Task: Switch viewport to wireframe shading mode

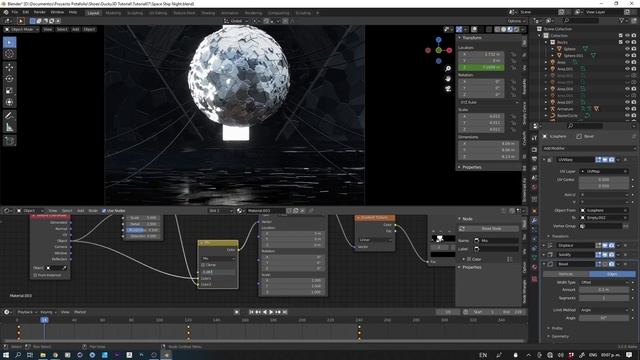Action: [x=497, y=29]
